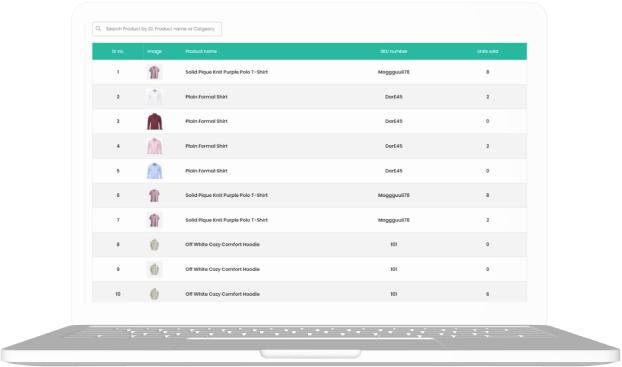
Task: Open the hoodie thumbnail in row 8
Action: [154, 244]
